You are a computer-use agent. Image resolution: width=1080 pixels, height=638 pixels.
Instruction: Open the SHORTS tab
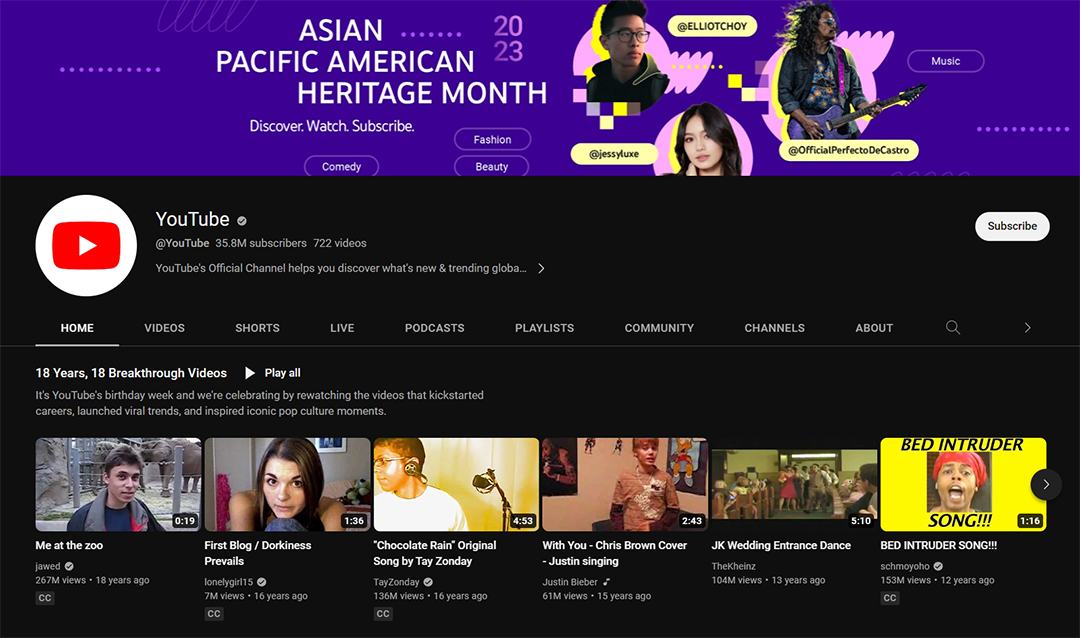point(258,328)
